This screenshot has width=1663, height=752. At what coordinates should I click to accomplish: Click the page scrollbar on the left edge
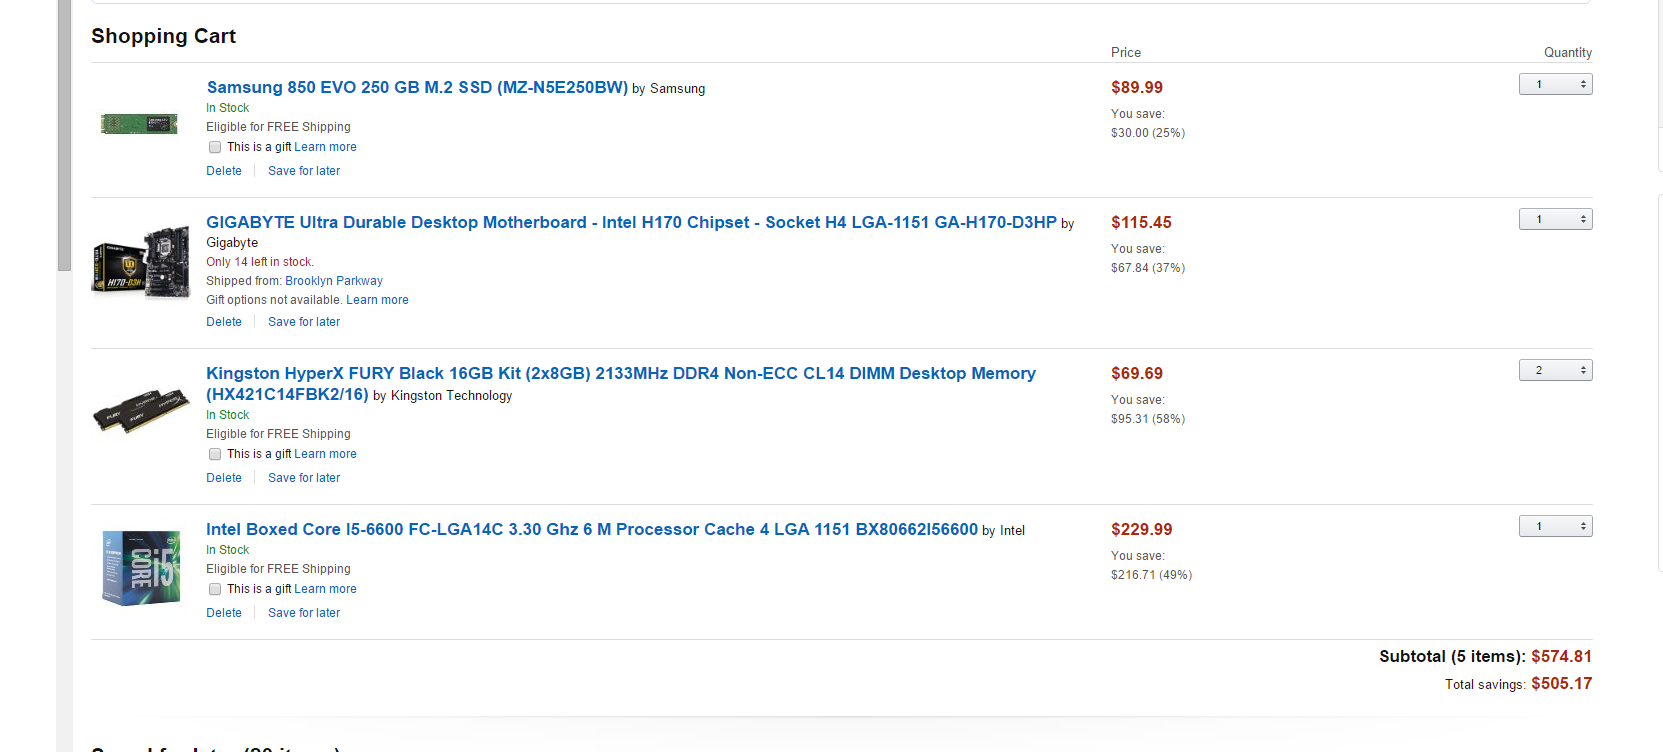[x=64, y=135]
